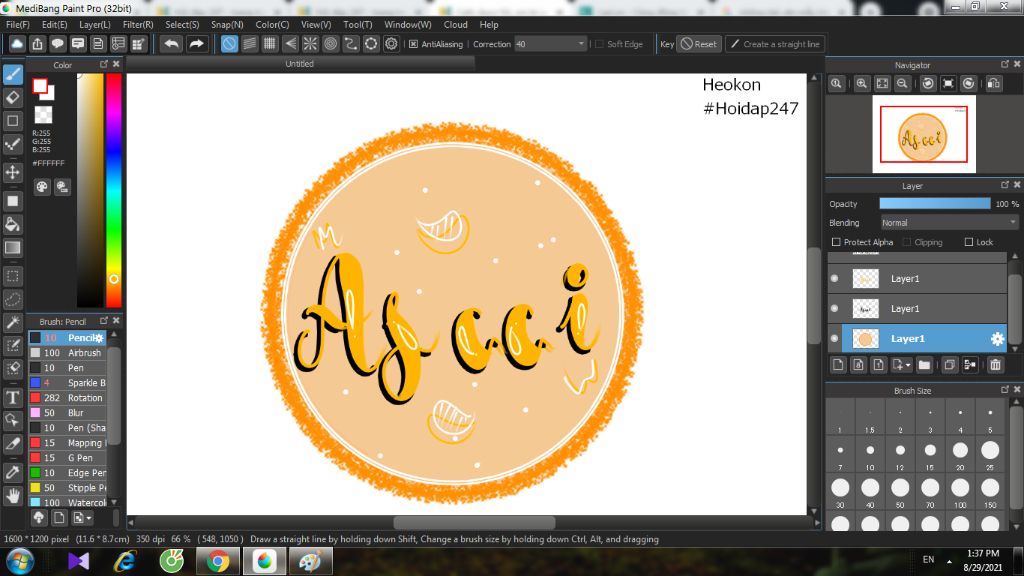The width and height of the screenshot is (1024, 576).
Task: Enable crisscross grid snap
Action: pos(270,44)
